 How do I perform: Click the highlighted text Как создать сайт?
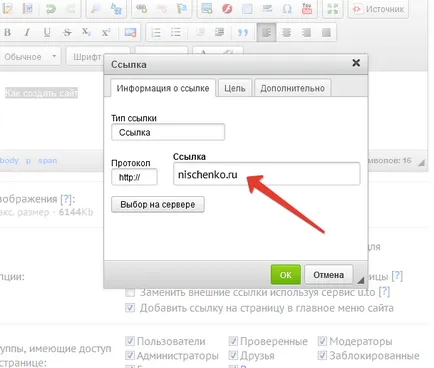(41, 93)
